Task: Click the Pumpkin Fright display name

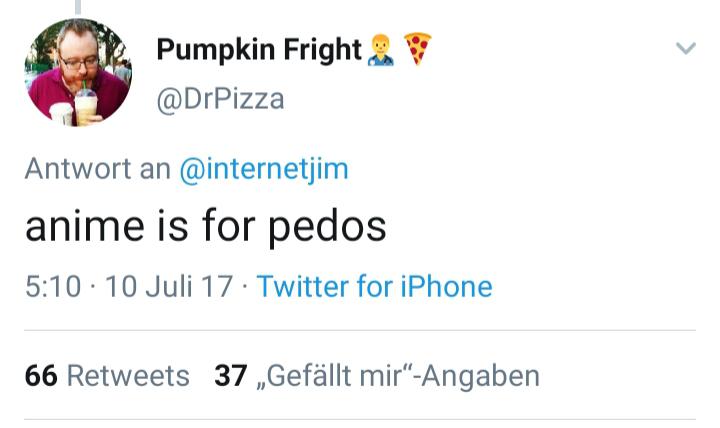Action: coord(259,48)
